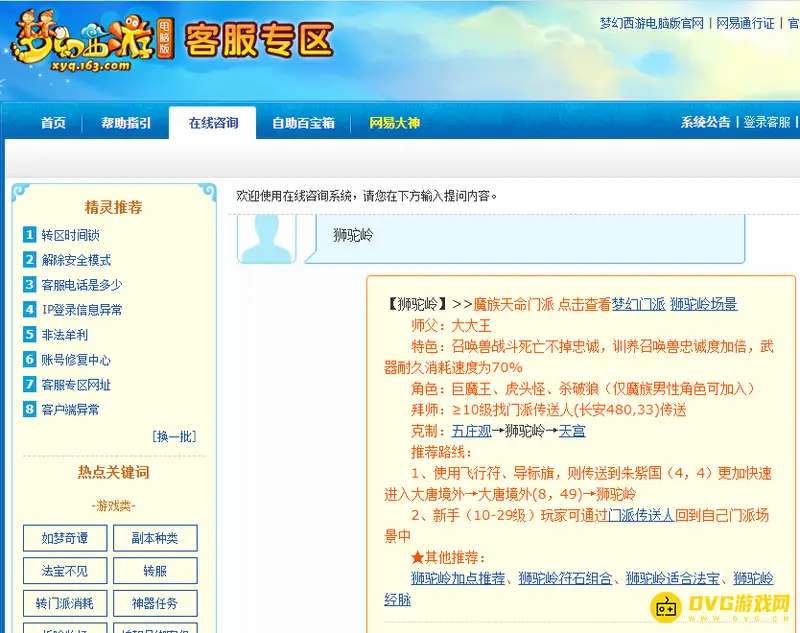The height and width of the screenshot is (633, 800).
Task: Open 网易通行证 link
Action: pos(745,23)
